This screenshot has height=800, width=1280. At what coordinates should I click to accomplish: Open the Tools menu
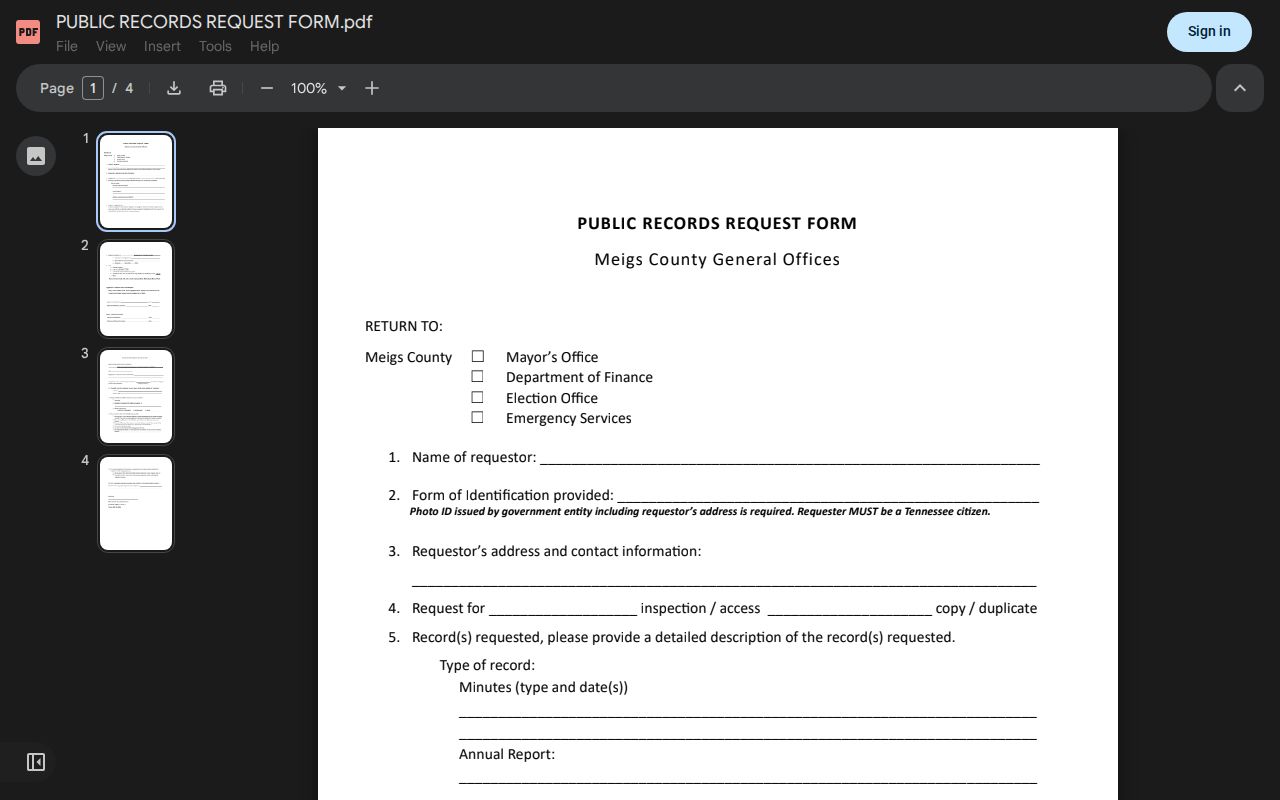(215, 46)
